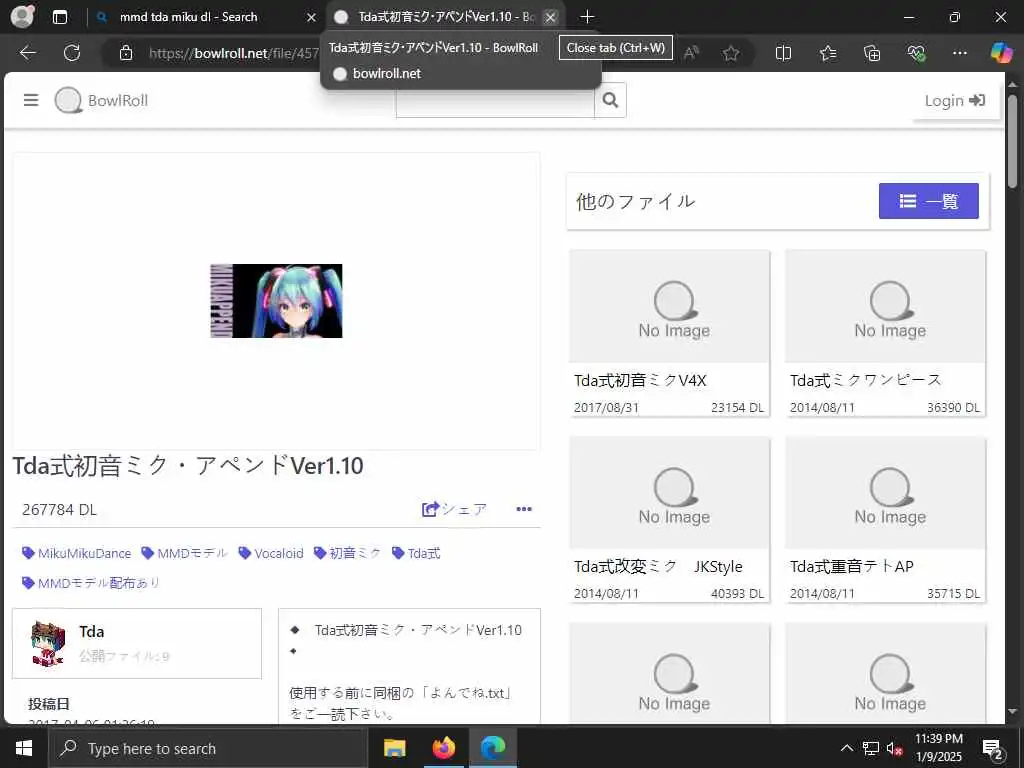Click the muted volume tray icon
Screen dimensions: 1024x768
coord(894,748)
